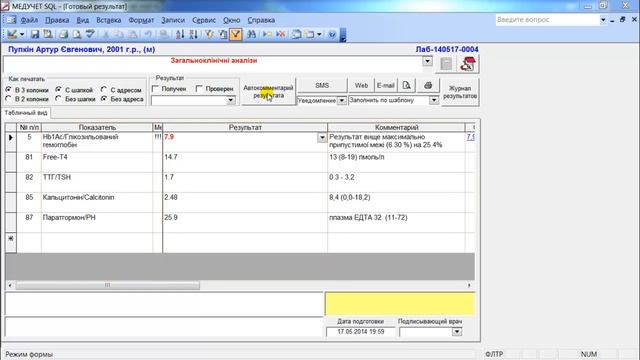The height and width of the screenshot is (360, 640).
Task: Open the Сервис menu
Action: (x=204, y=20)
